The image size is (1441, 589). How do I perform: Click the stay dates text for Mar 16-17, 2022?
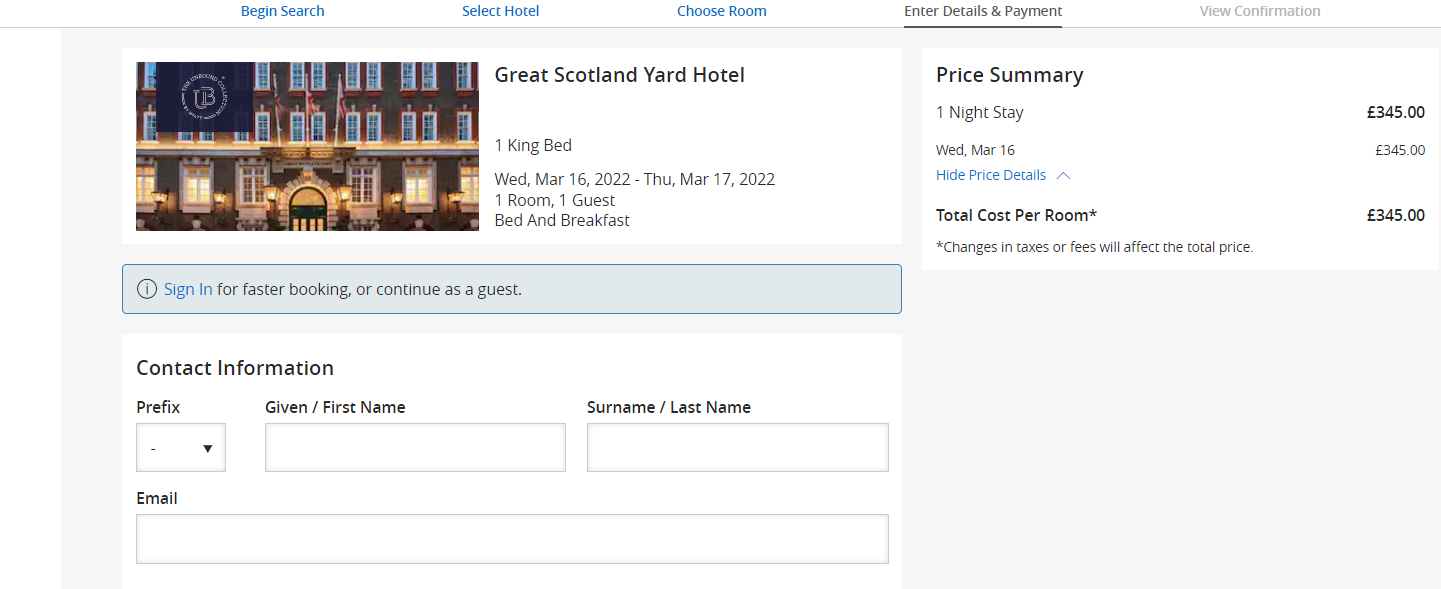click(634, 180)
